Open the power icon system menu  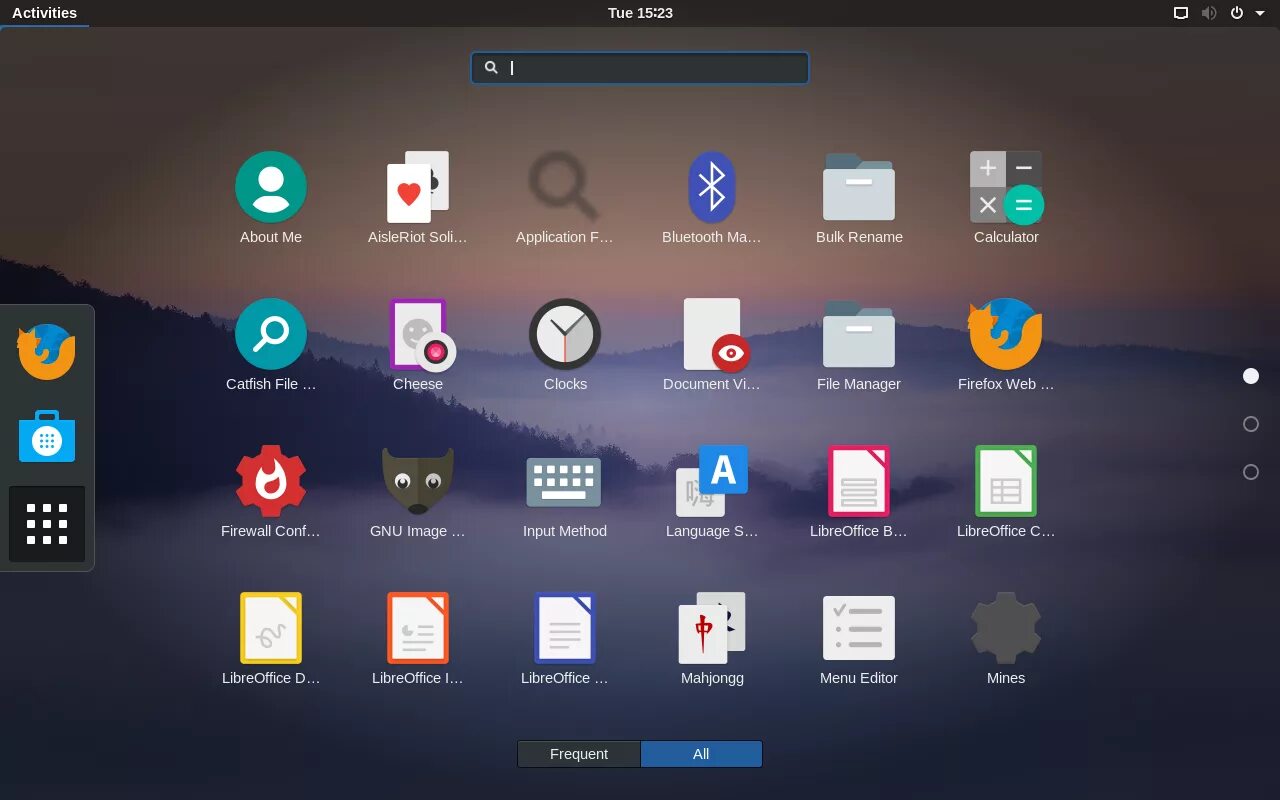click(1237, 13)
